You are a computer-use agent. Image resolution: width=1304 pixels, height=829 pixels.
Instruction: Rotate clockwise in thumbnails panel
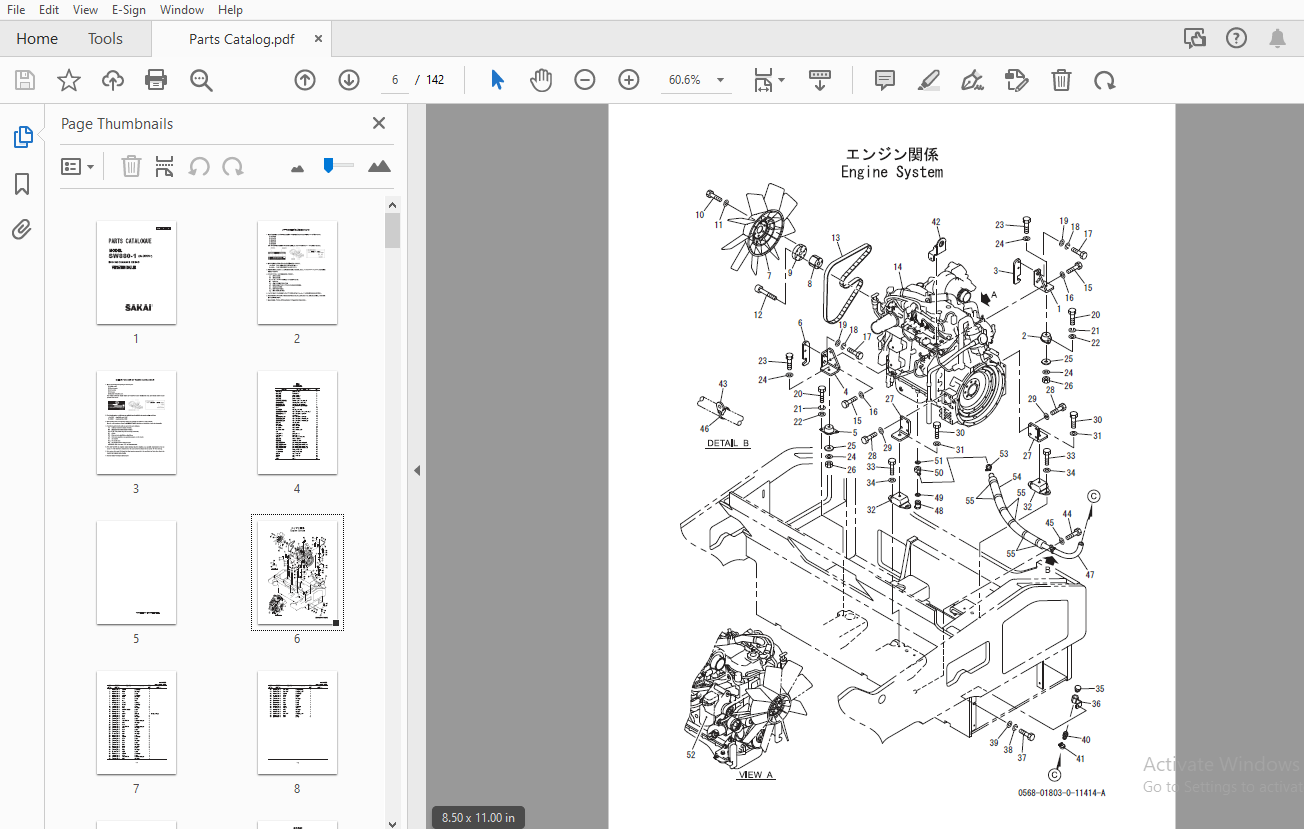233,166
